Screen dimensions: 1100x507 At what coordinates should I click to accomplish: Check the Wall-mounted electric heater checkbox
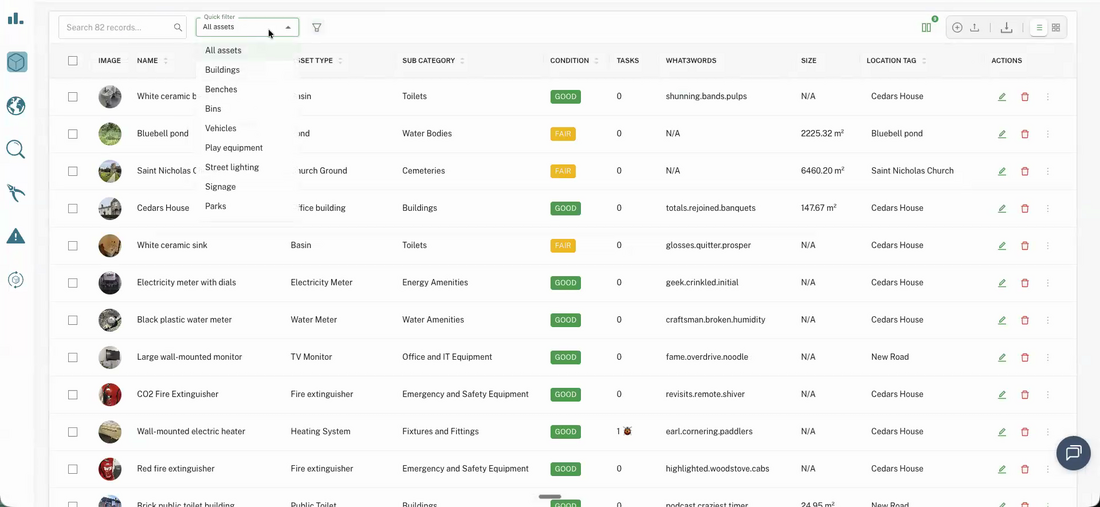coord(73,431)
